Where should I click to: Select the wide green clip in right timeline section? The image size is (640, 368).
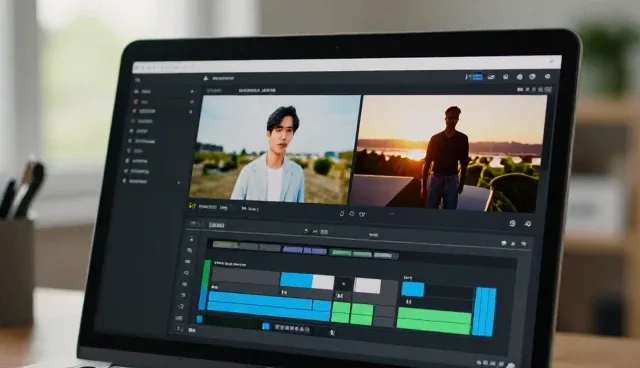tap(434, 321)
